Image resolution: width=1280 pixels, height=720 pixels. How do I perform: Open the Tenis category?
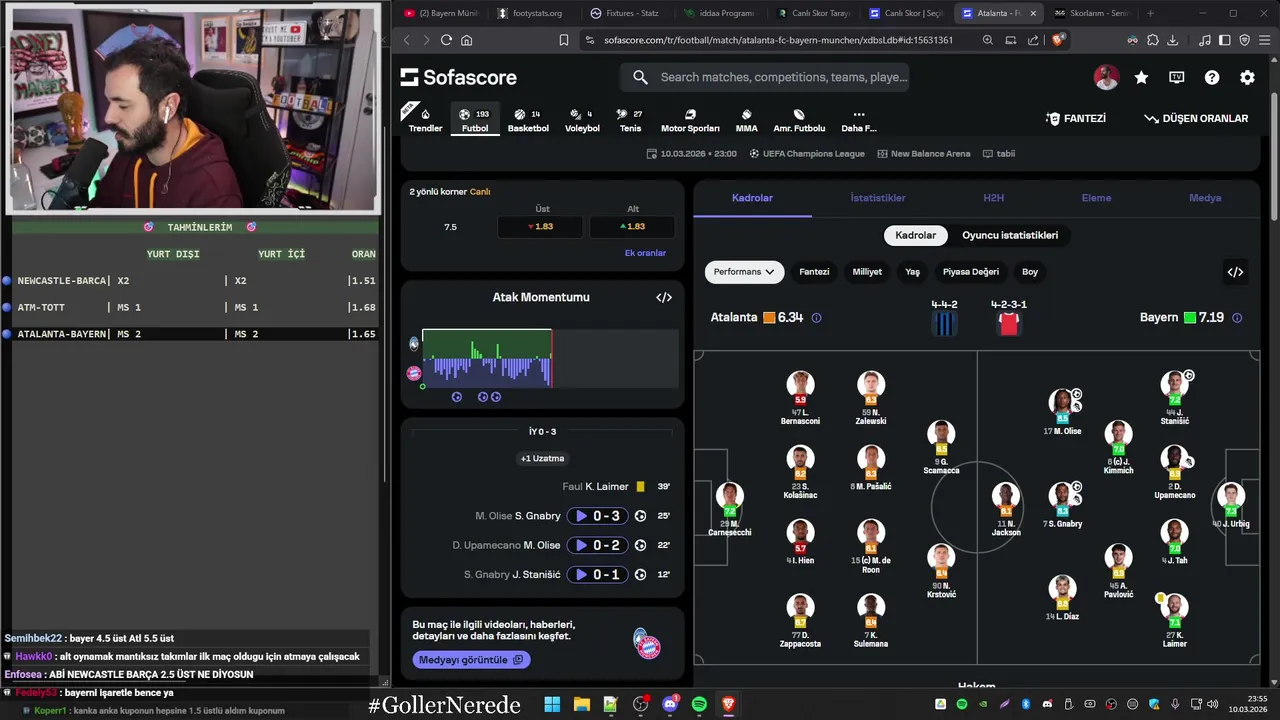pos(630,120)
